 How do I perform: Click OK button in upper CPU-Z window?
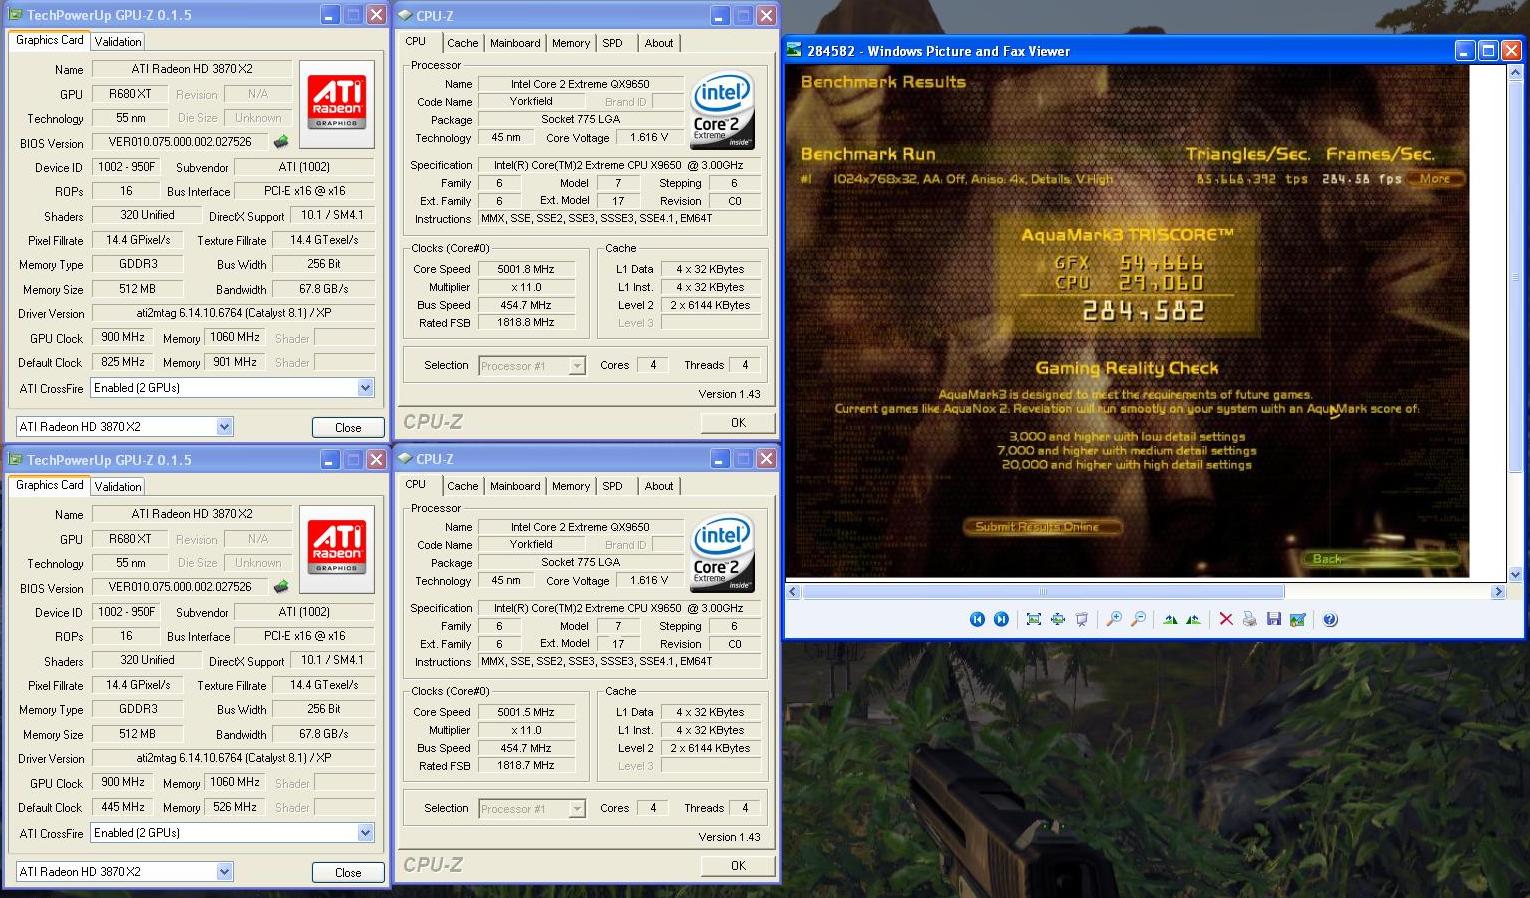tap(738, 422)
